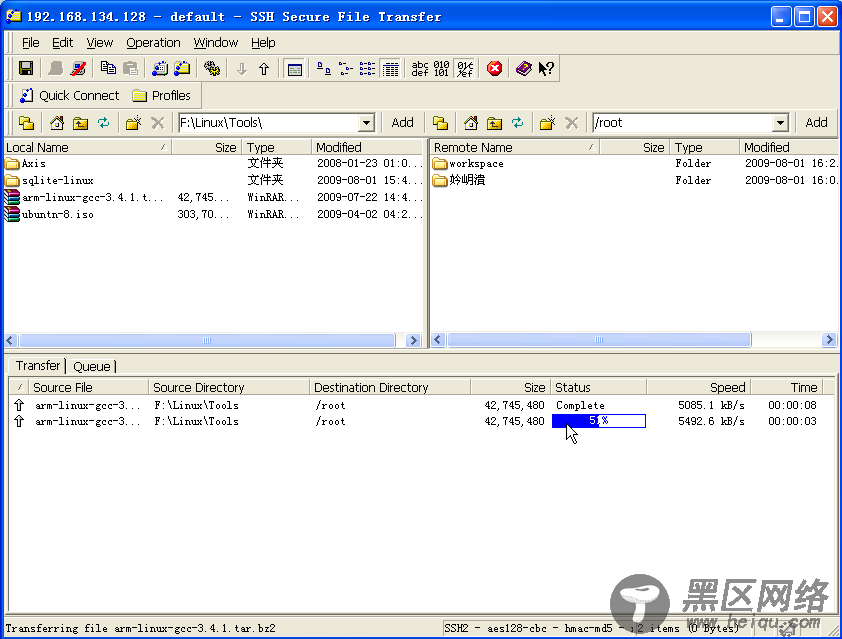
Task: Expand the F:\Linux\Tools\ path dropdown
Action: [366, 123]
